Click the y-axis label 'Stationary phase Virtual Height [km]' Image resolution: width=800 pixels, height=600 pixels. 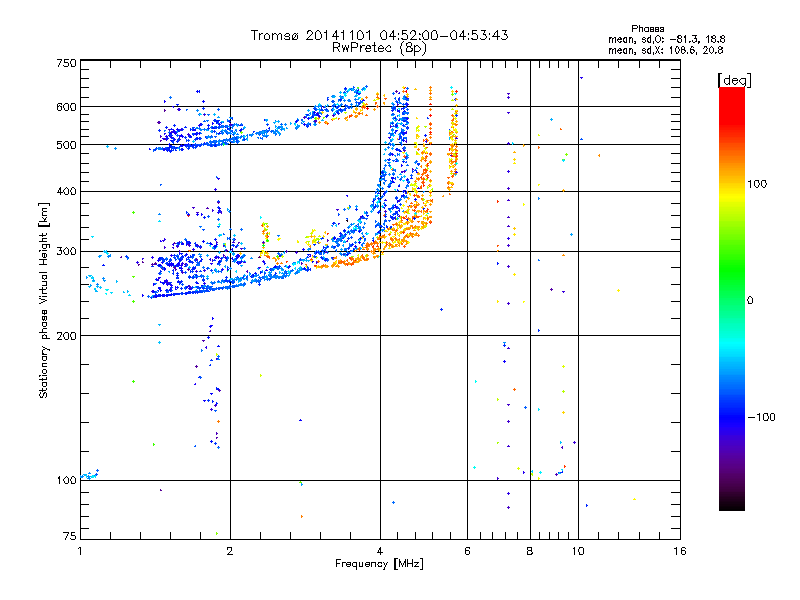pos(43,300)
